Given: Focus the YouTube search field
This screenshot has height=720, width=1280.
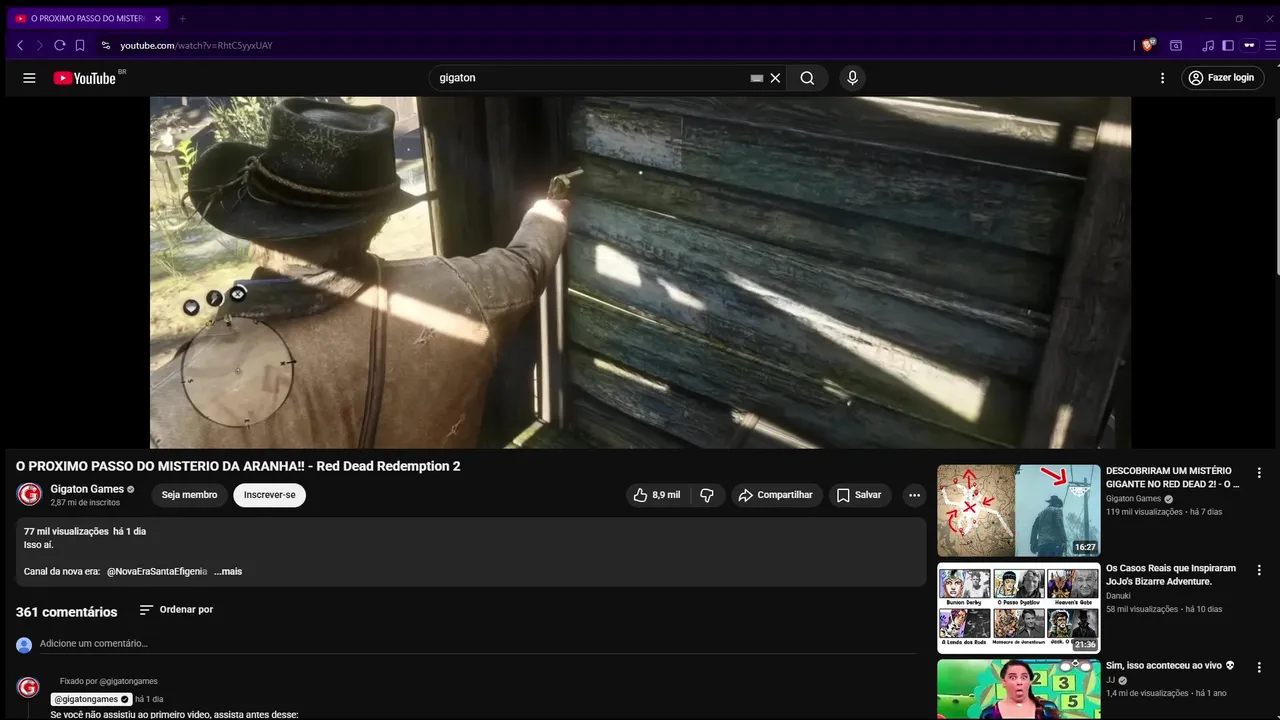Looking at the screenshot, I should click(x=590, y=78).
